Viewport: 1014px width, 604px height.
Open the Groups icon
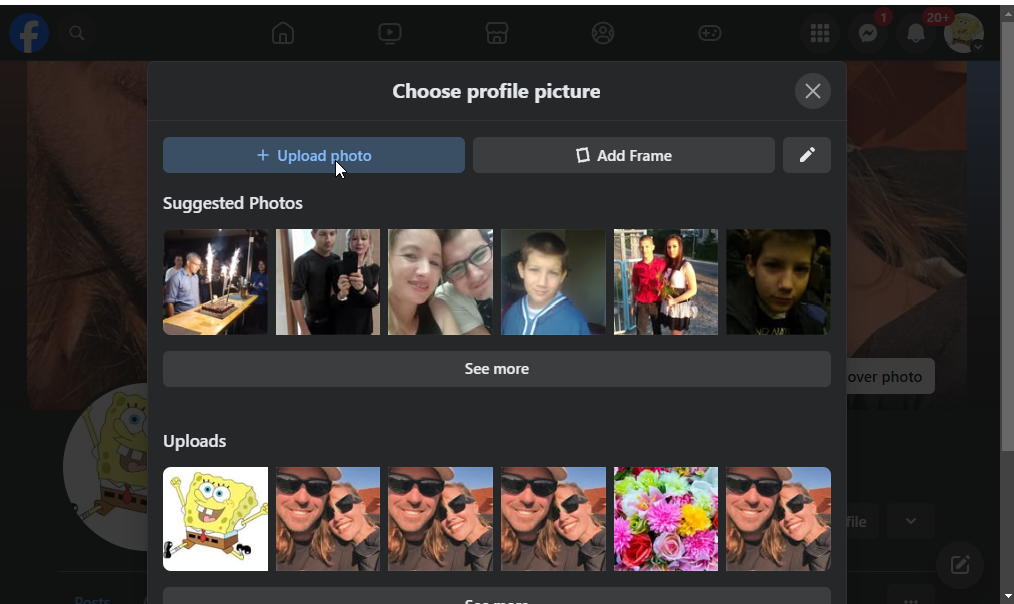tap(603, 34)
